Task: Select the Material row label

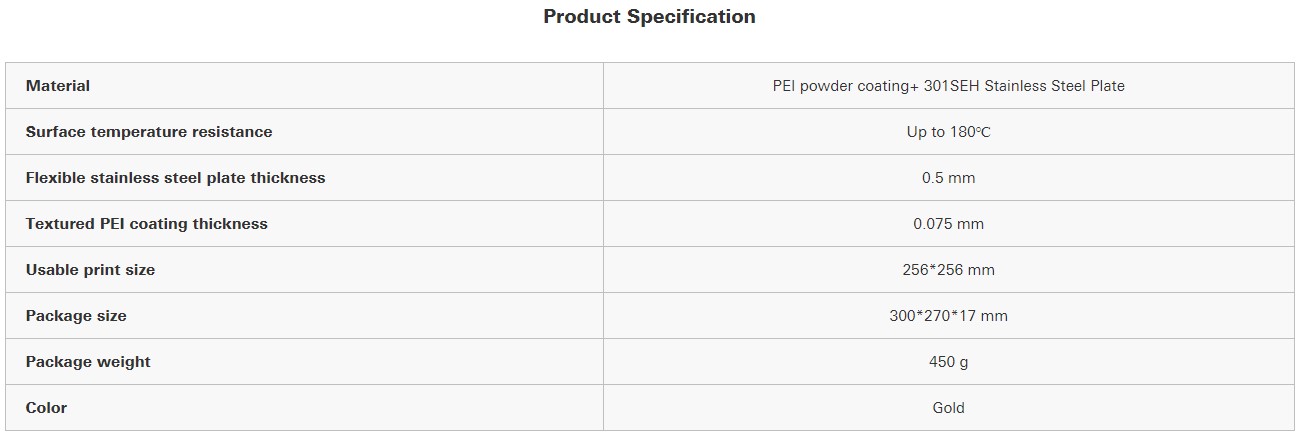Action: tap(58, 86)
